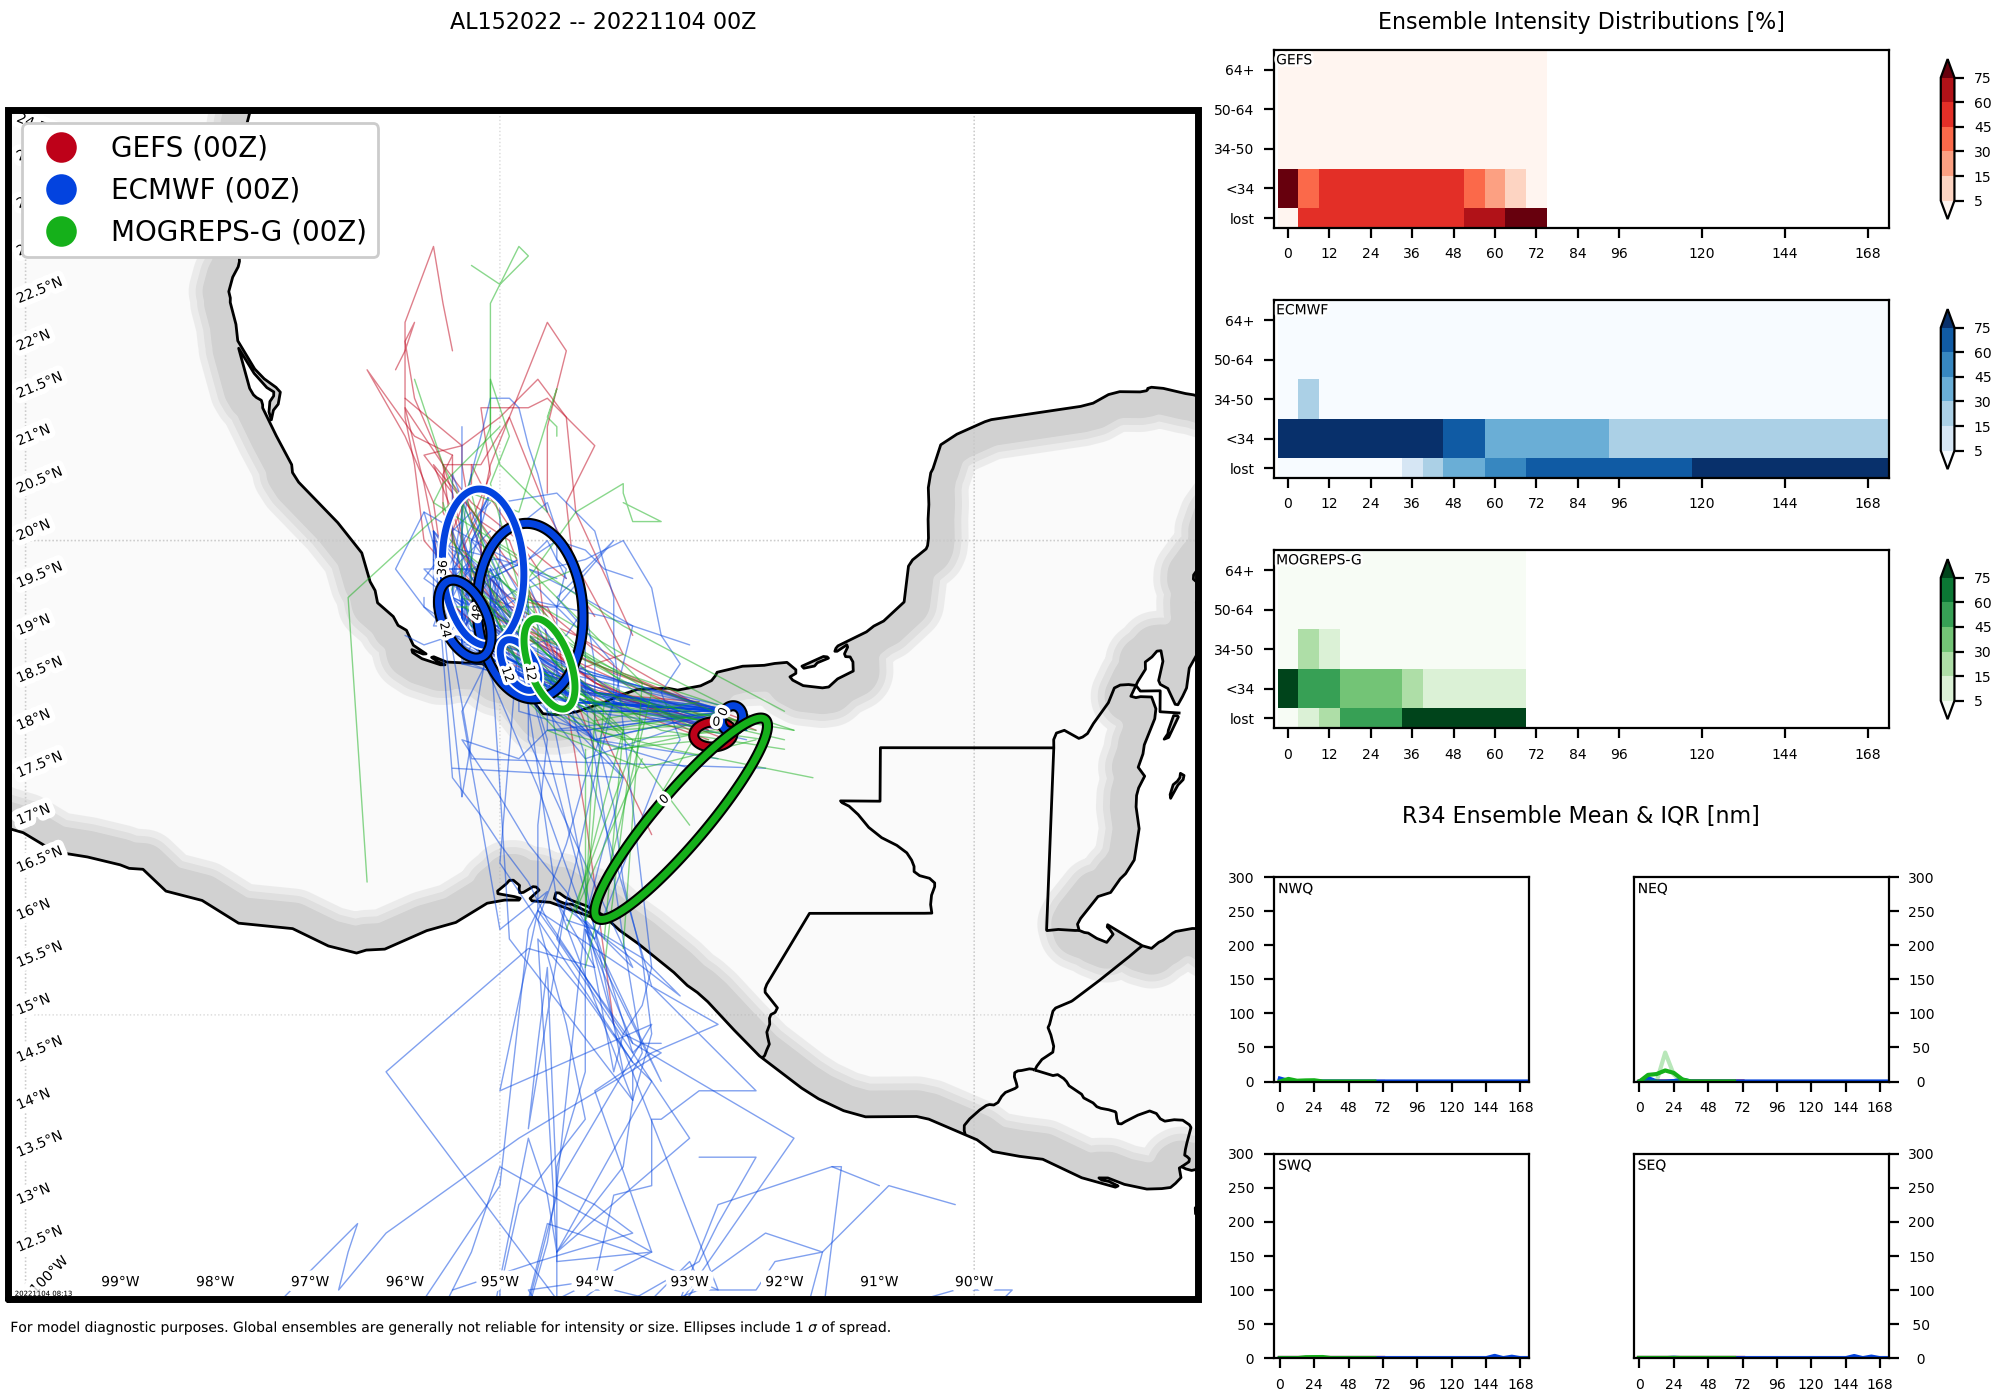2000x1400 pixels.
Task: Click the NWQ quadrant chart label
Action: pyautogui.click(x=1295, y=888)
